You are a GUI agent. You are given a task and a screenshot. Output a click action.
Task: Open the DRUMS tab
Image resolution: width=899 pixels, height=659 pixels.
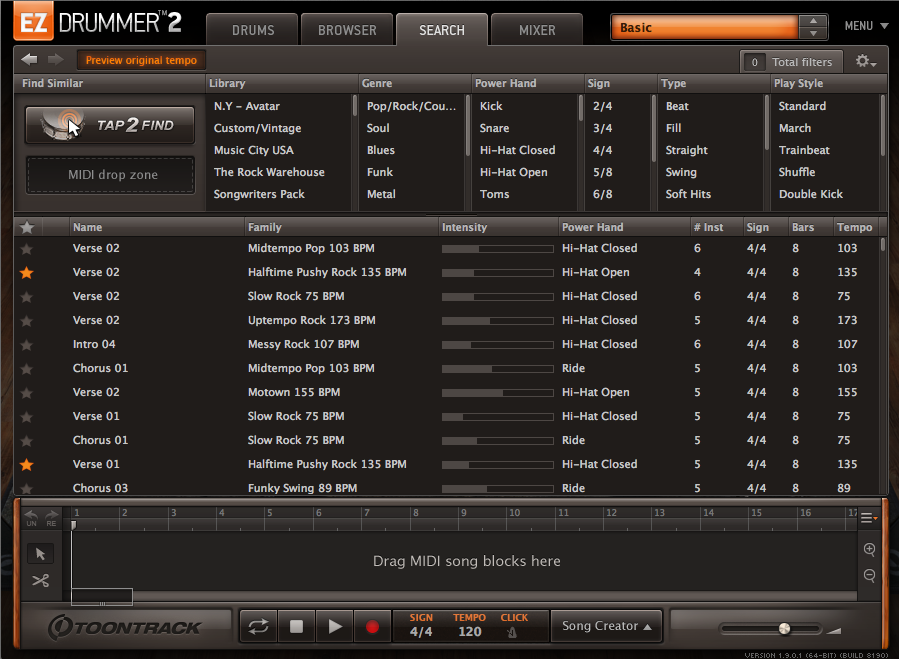pyautogui.click(x=251, y=30)
